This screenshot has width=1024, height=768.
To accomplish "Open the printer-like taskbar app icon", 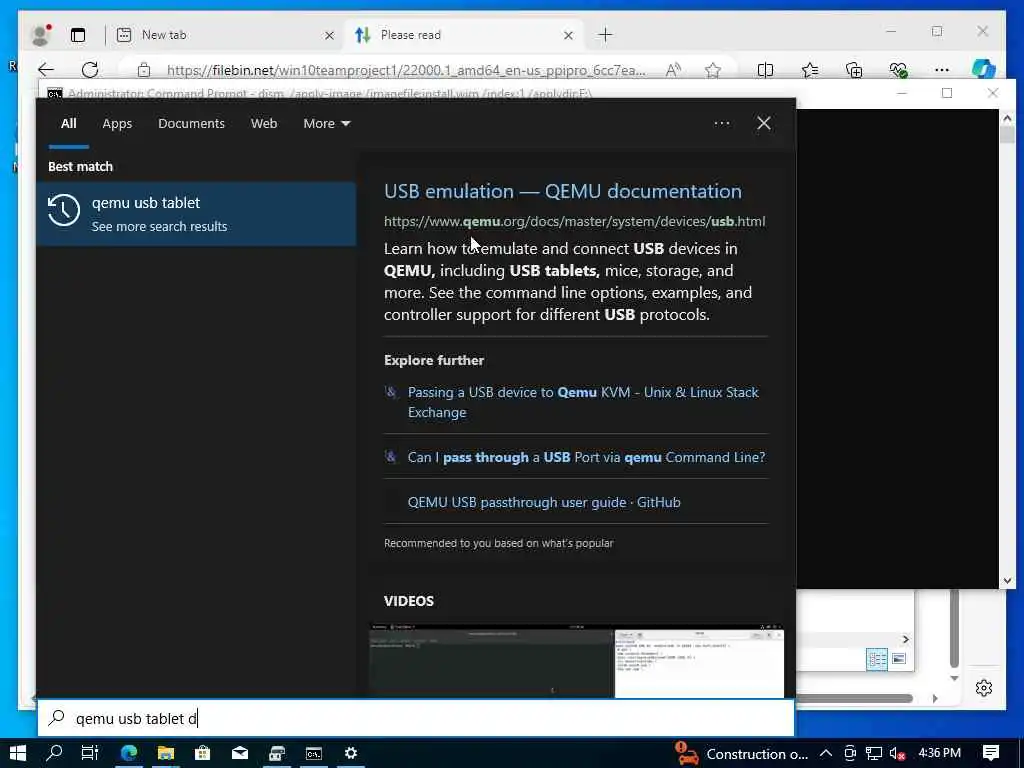I will tap(277, 753).
